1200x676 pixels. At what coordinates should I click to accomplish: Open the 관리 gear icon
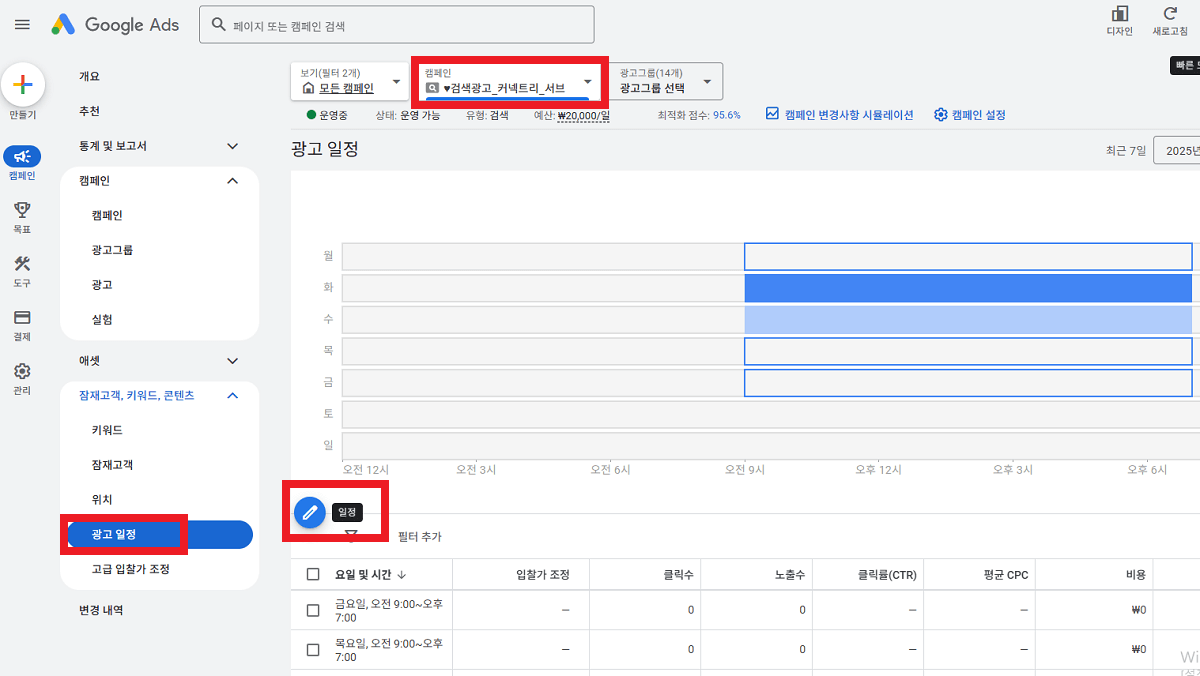(22, 371)
